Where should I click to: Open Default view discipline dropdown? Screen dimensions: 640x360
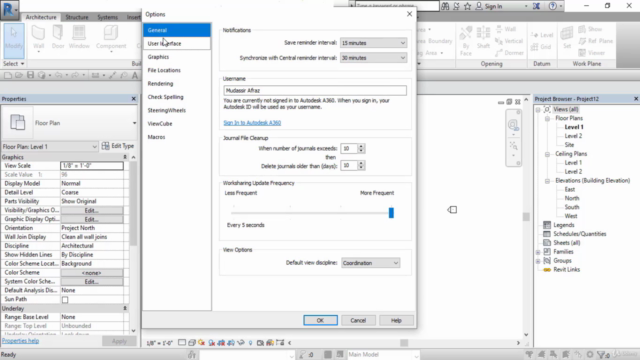pyautogui.click(x=371, y=263)
